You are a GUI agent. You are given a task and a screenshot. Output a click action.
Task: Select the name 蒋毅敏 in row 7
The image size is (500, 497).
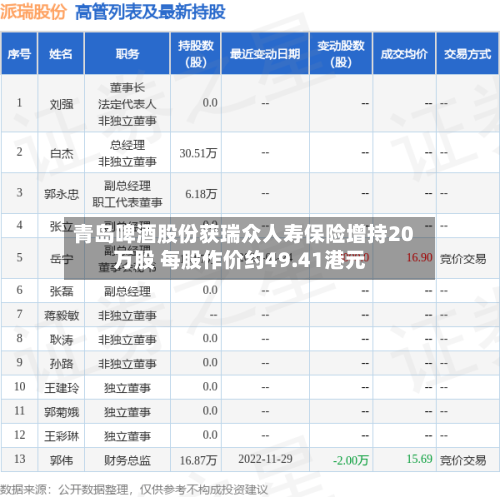tap(61, 315)
